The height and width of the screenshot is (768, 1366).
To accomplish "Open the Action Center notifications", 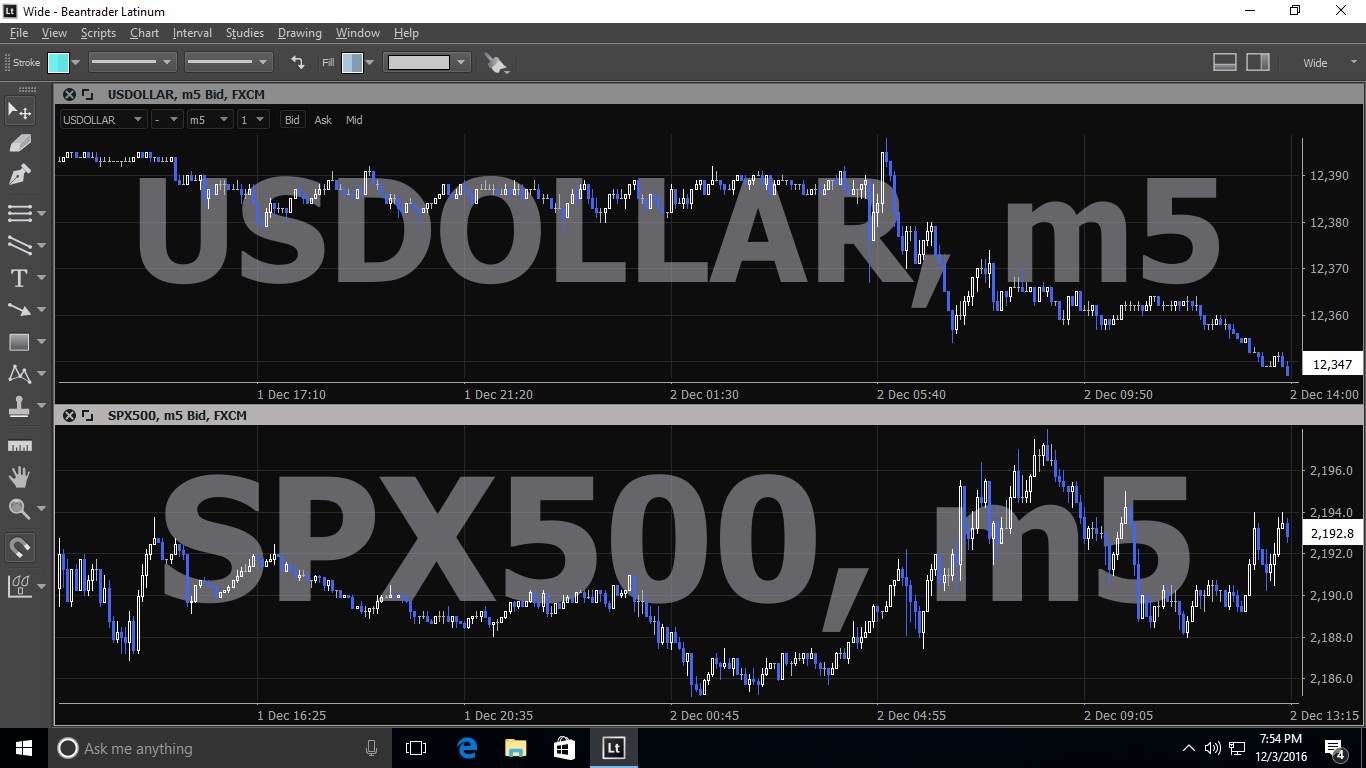I will (x=1334, y=748).
